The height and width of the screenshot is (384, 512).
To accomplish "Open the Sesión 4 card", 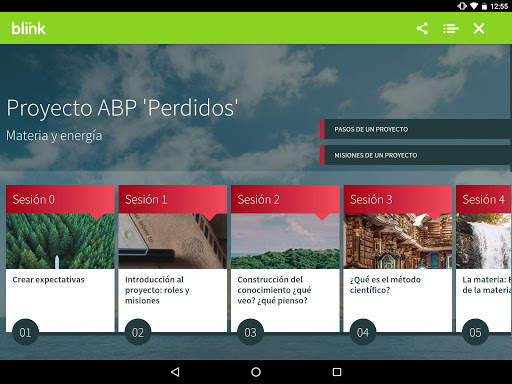I will point(484,259).
